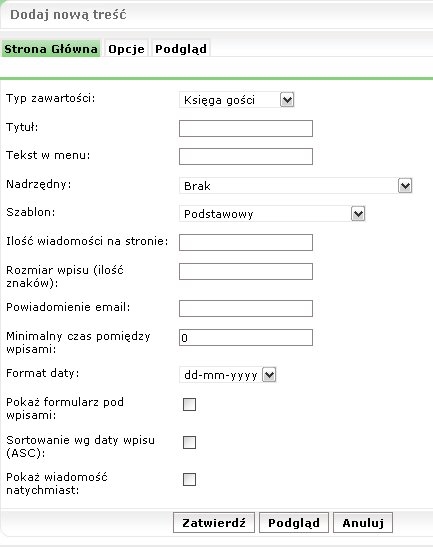Open the Szablon dropdown with Podstawowy

tap(272, 214)
